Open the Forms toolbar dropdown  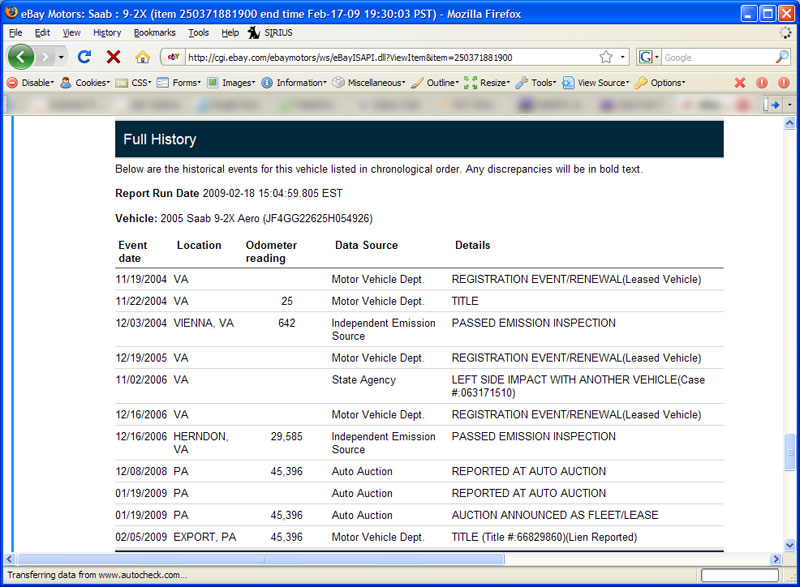179,83
